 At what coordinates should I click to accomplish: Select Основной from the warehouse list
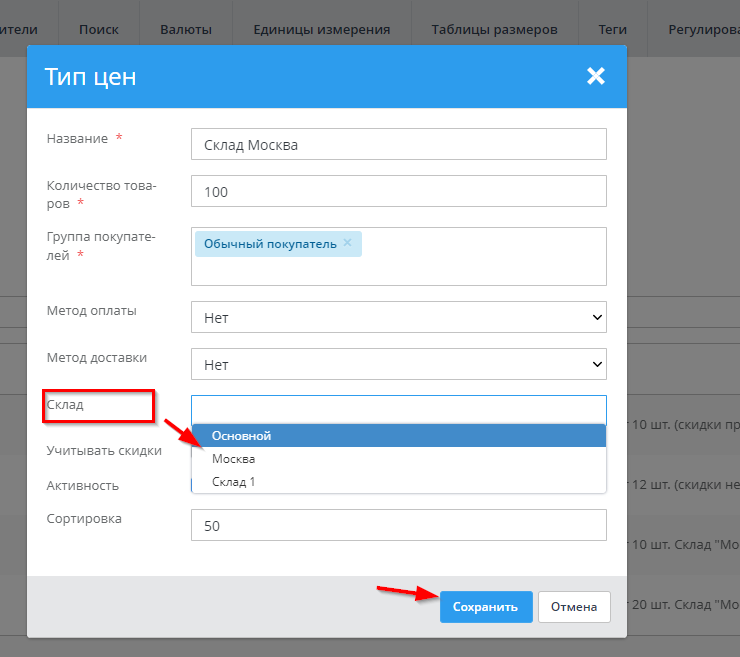(398, 435)
